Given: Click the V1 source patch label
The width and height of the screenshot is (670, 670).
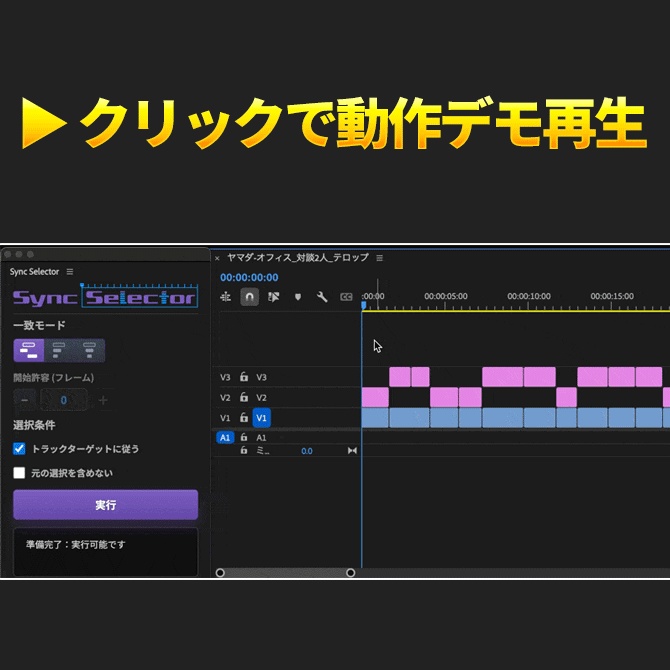Looking at the screenshot, I should click(225, 418).
